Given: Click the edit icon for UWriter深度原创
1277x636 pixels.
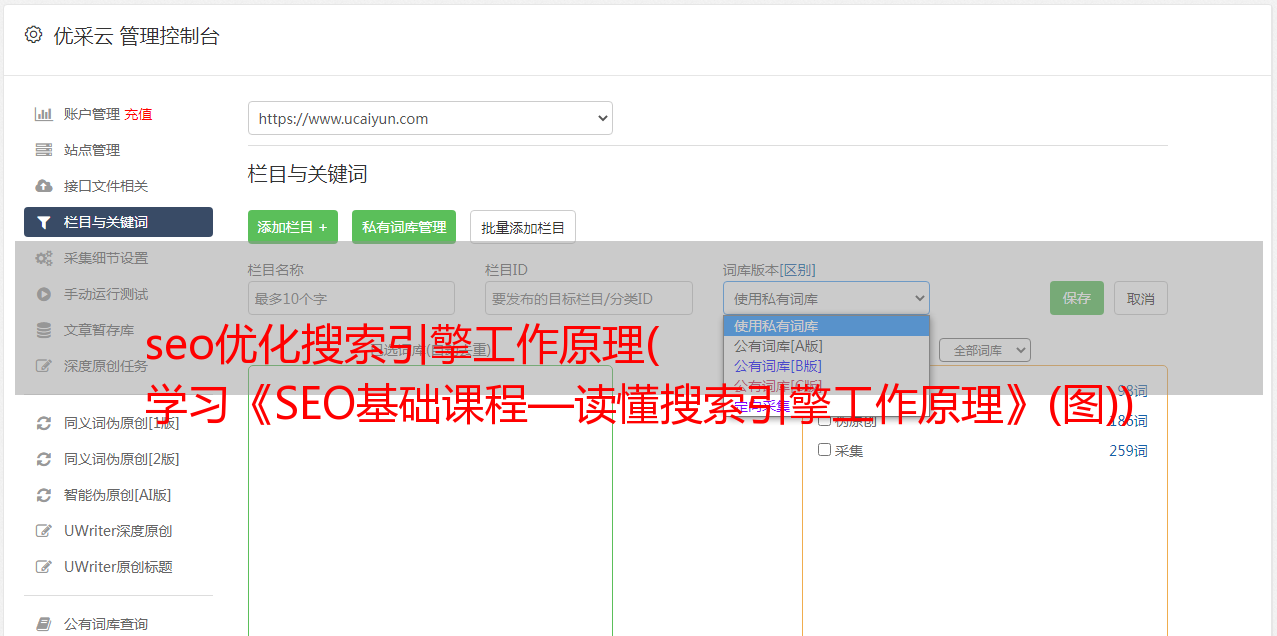Looking at the screenshot, I should click(x=44, y=531).
